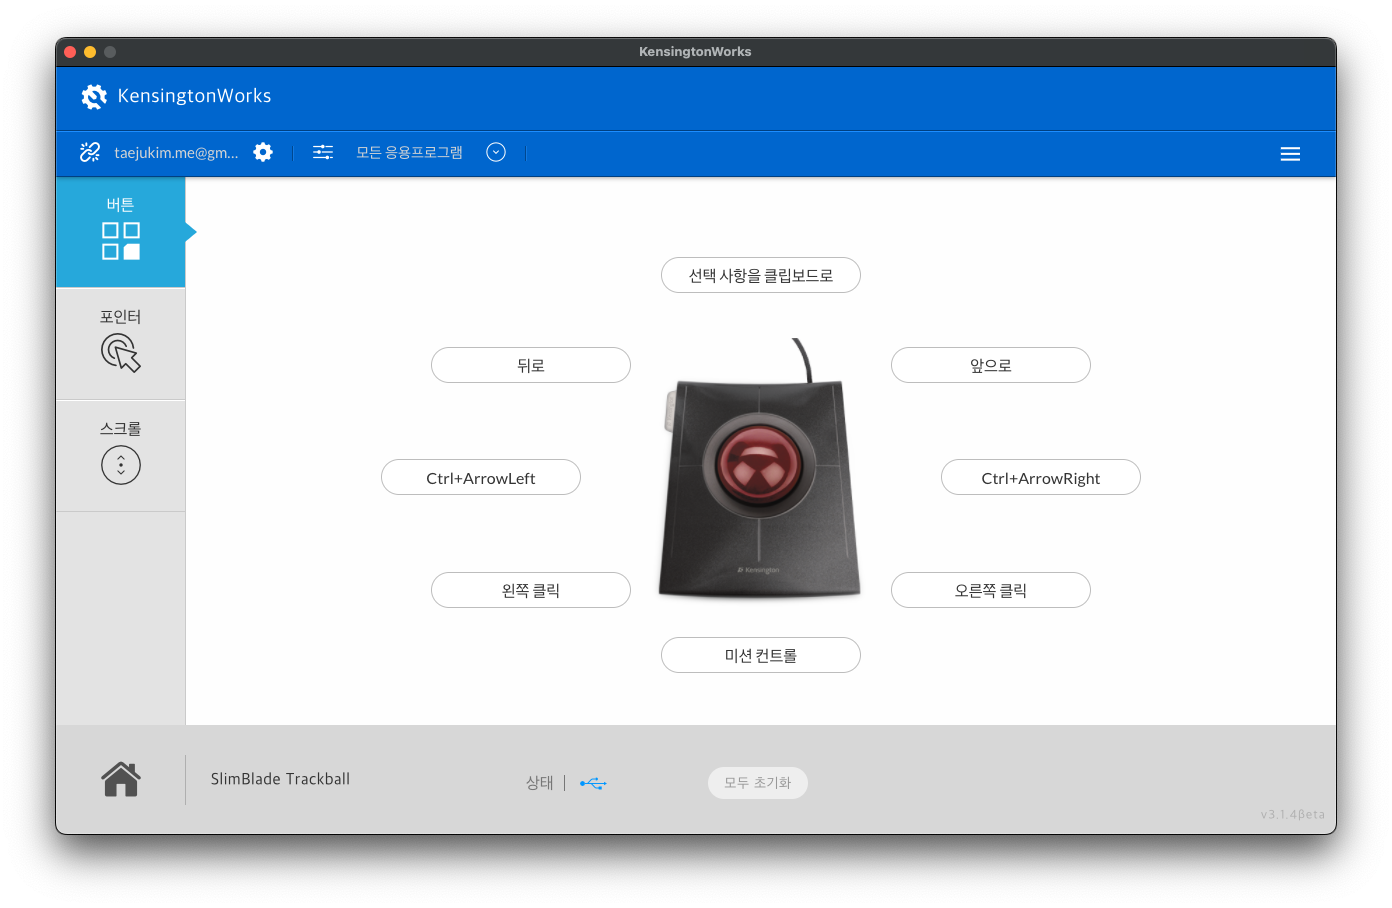Image resolution: width=1392 pixels, height=908 pixels.
Task: Click the home icon
Action: coord(121,779)
